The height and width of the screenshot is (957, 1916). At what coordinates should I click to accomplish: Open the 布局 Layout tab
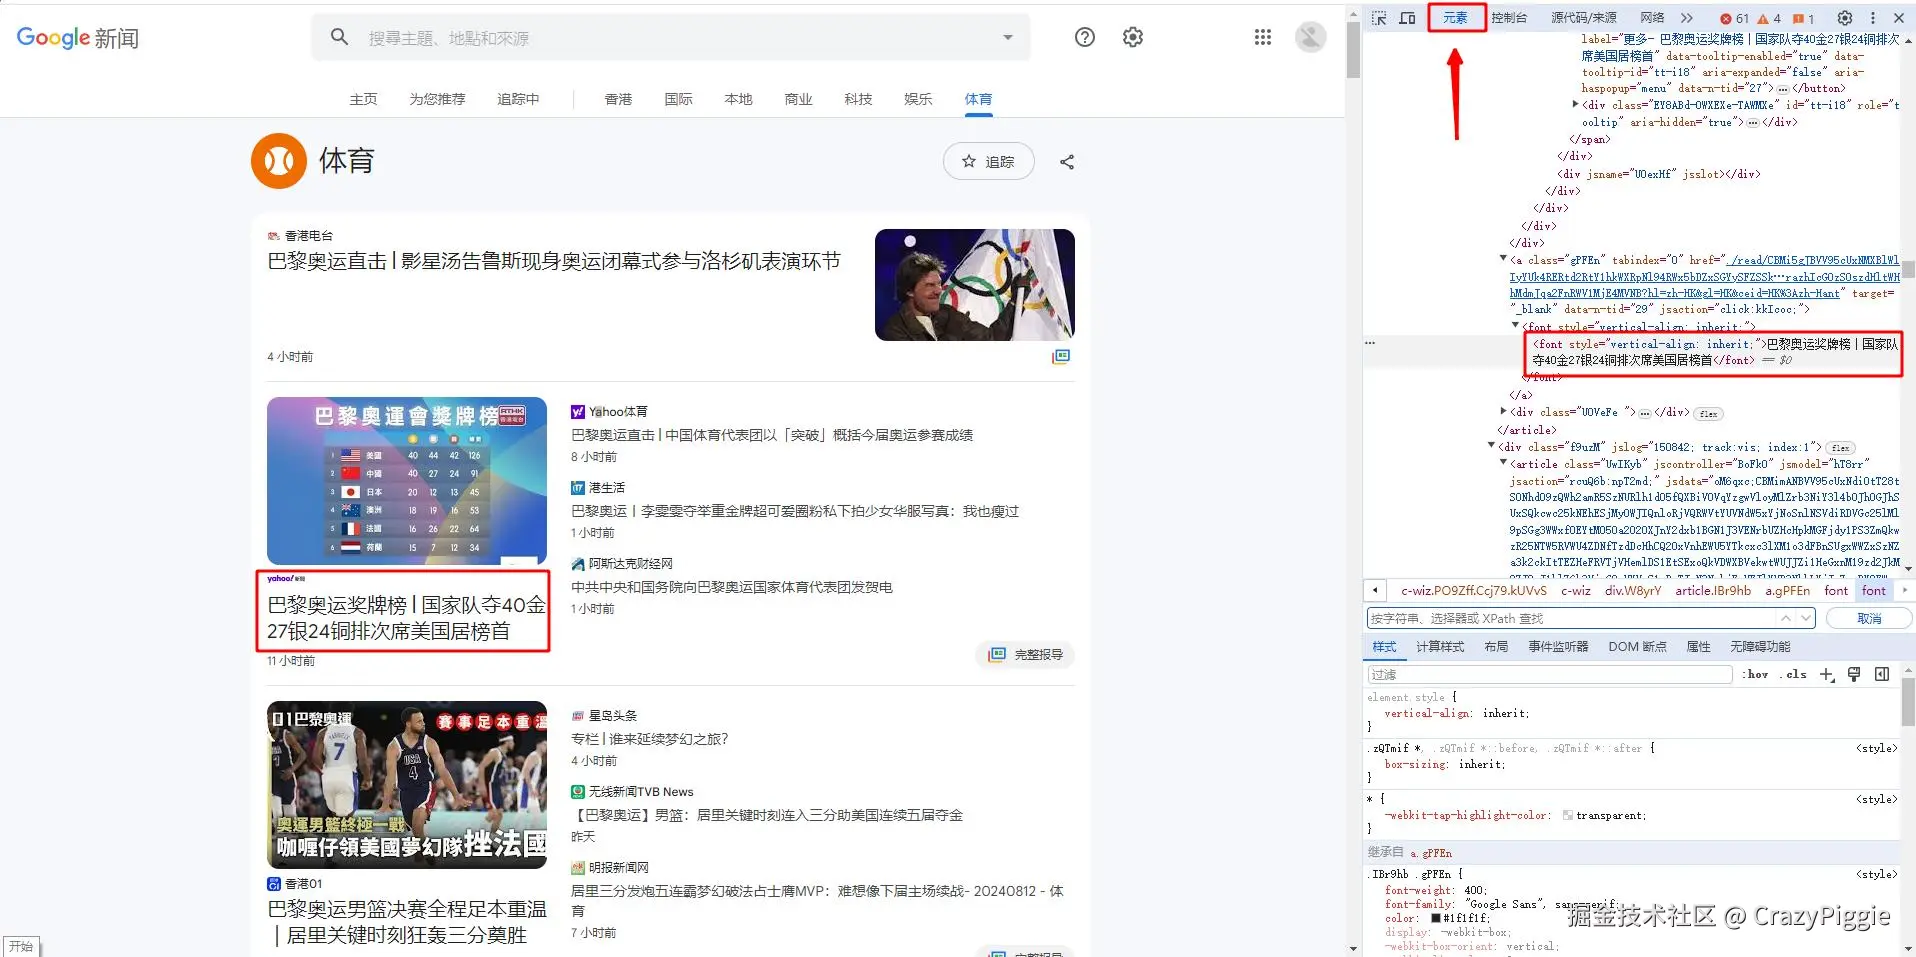(x=1496, y=647)
